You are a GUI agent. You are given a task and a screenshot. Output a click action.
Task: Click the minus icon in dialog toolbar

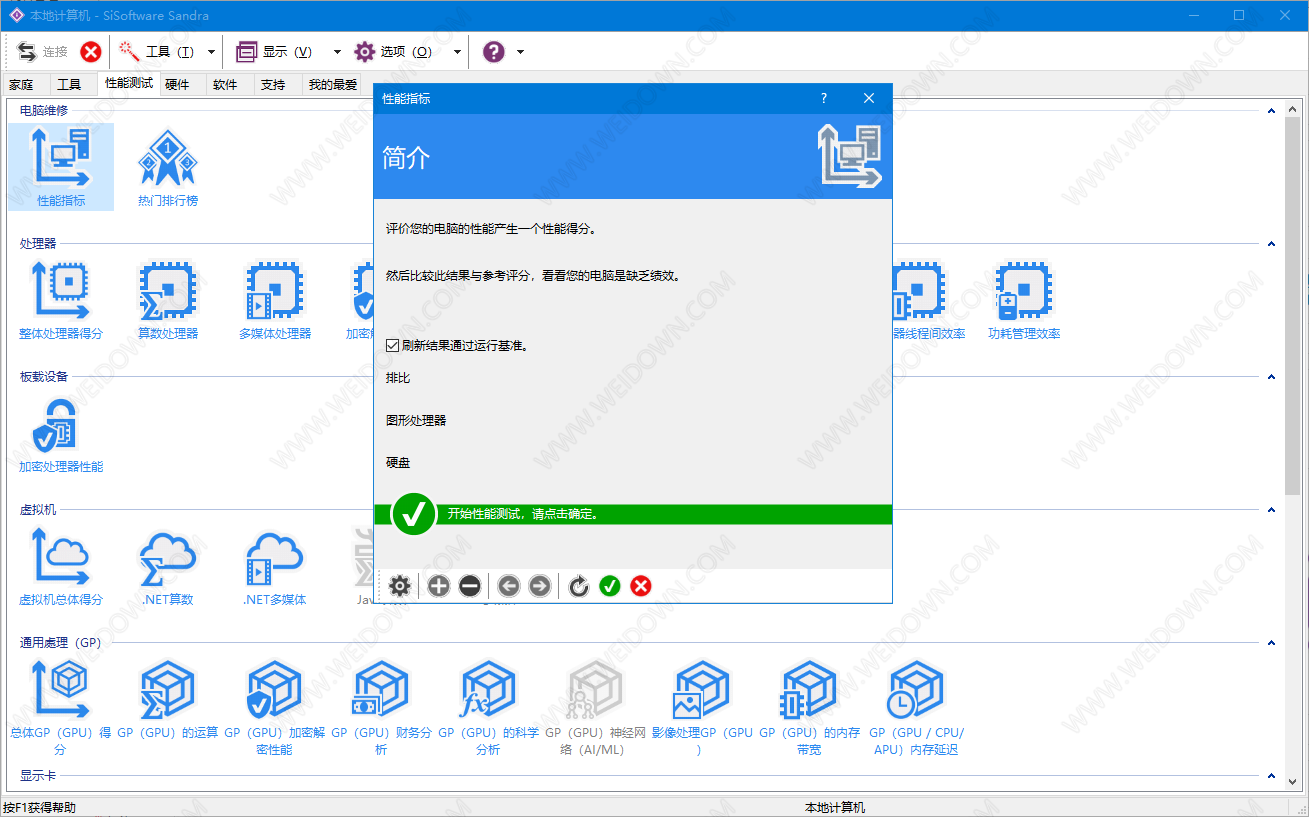[470, 586]
